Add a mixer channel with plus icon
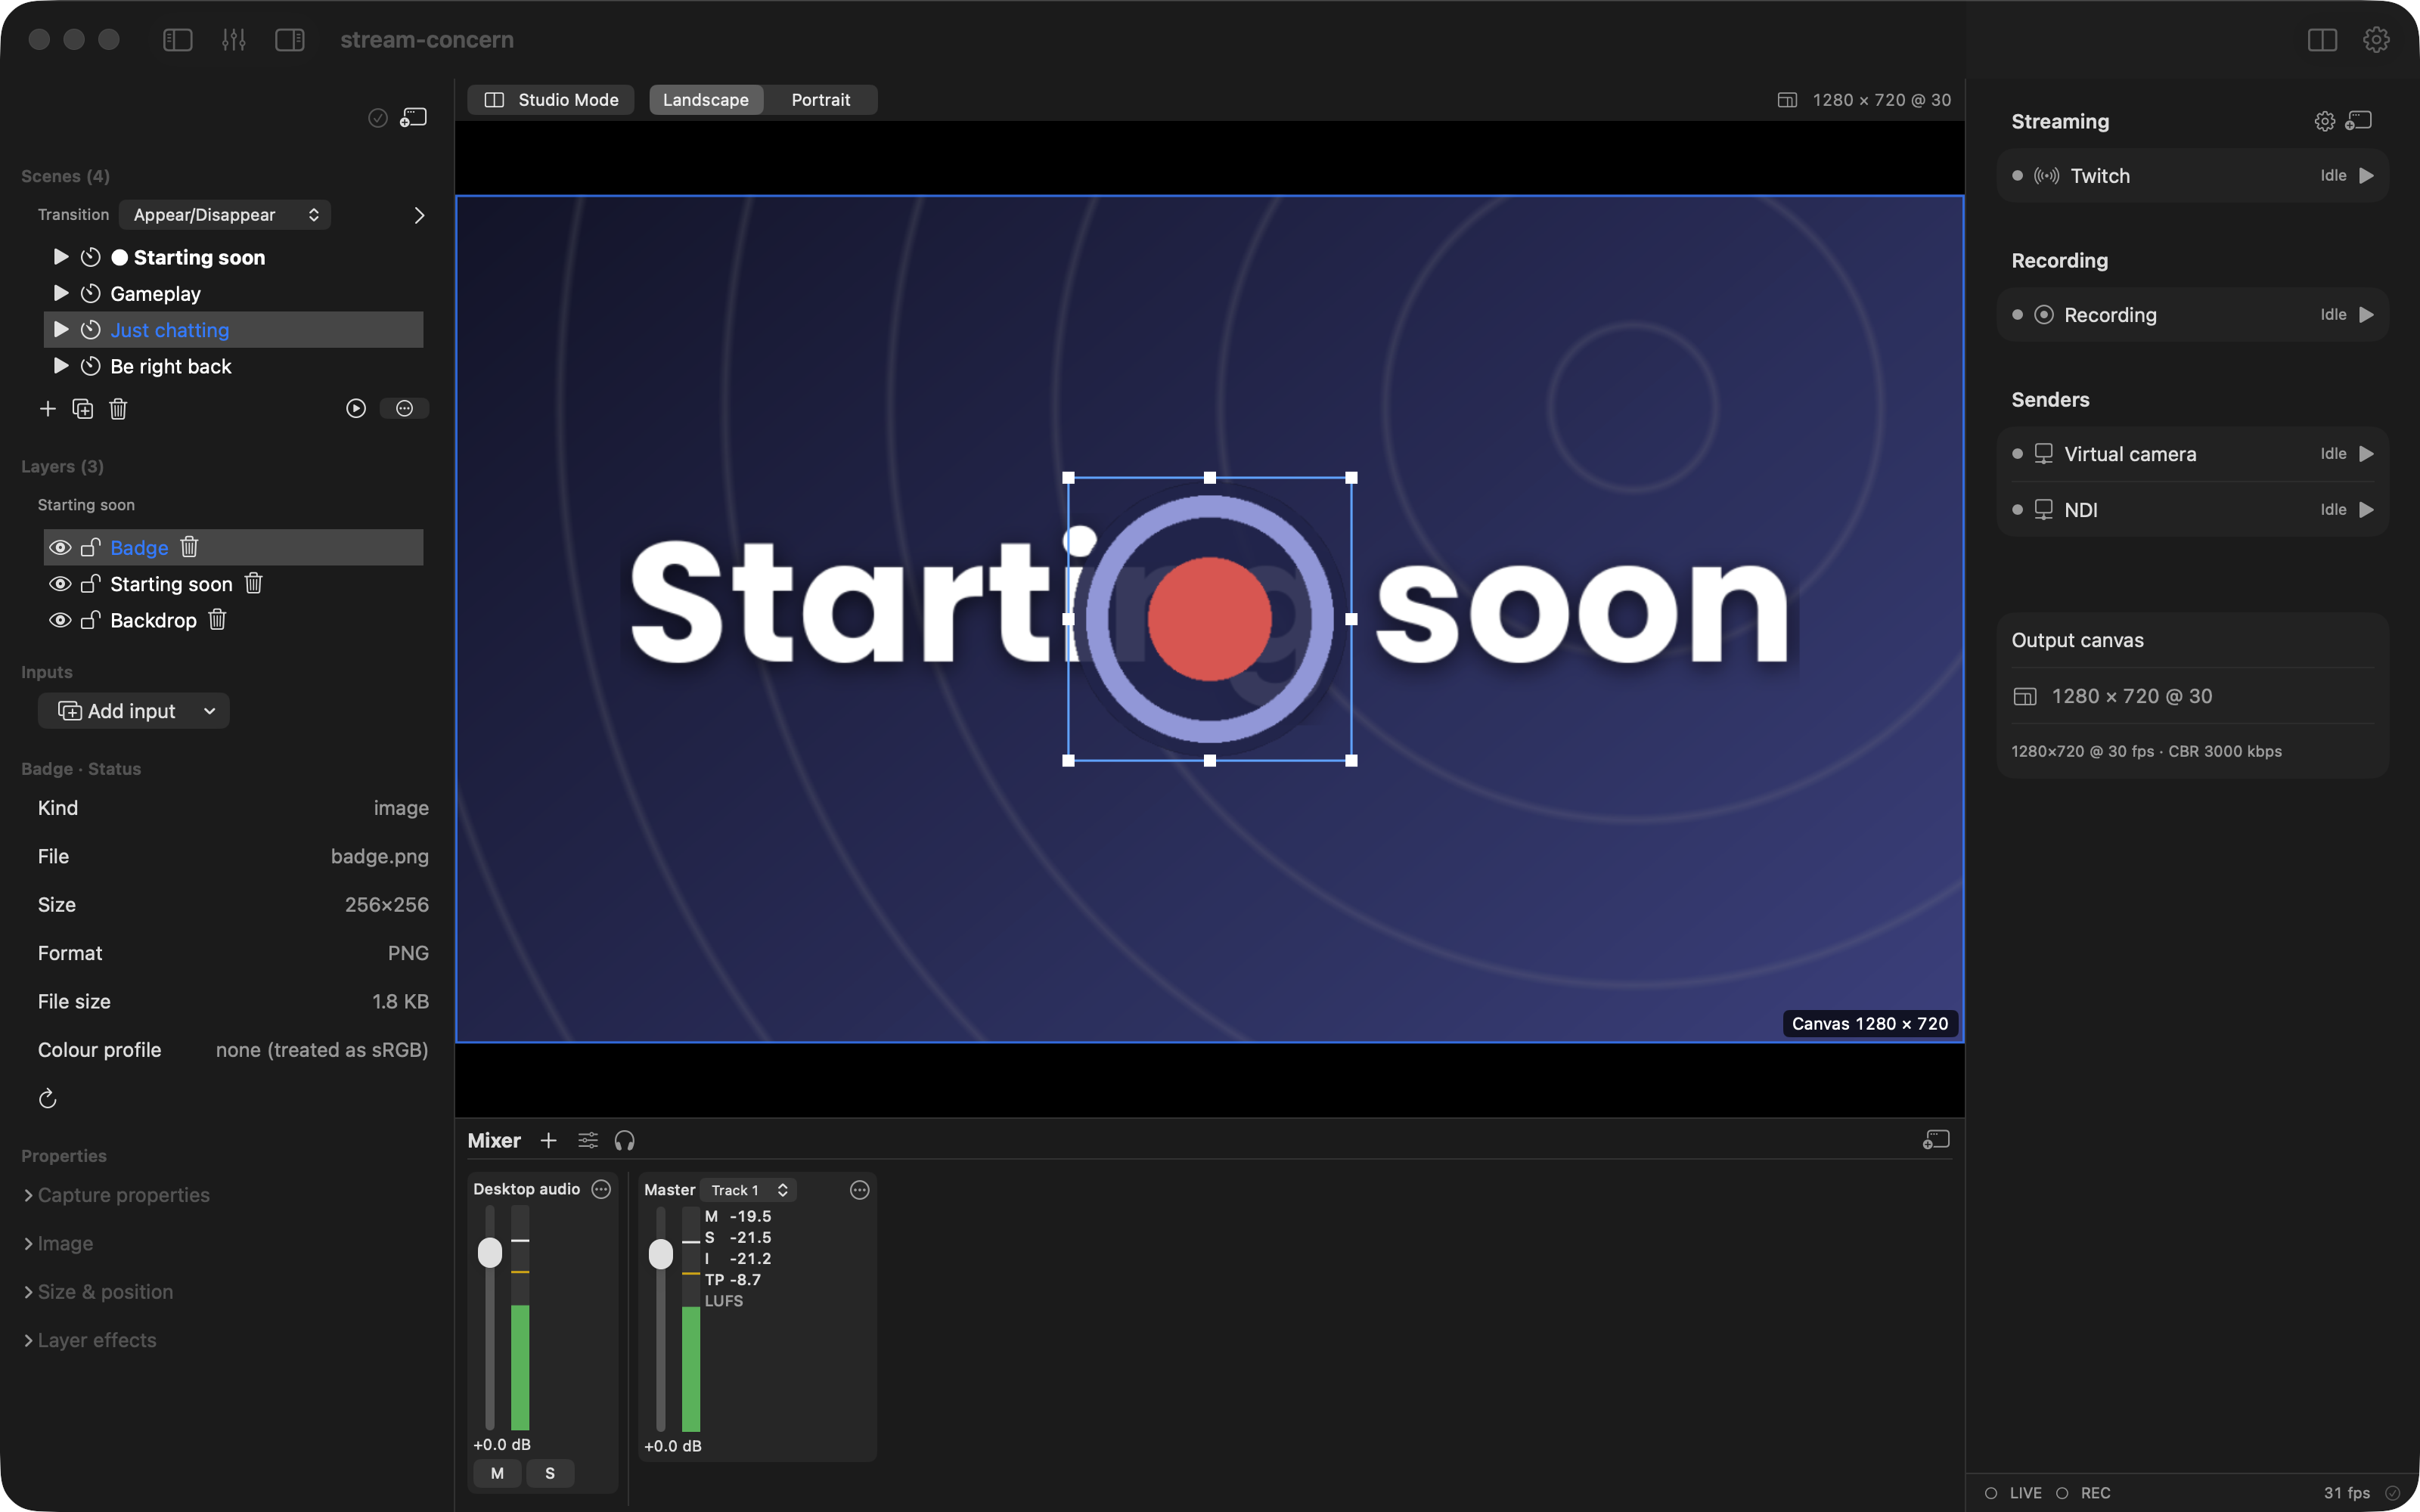Image resolution: width=2420 pixels, height=1512 pixels. tap(548, 1141)
